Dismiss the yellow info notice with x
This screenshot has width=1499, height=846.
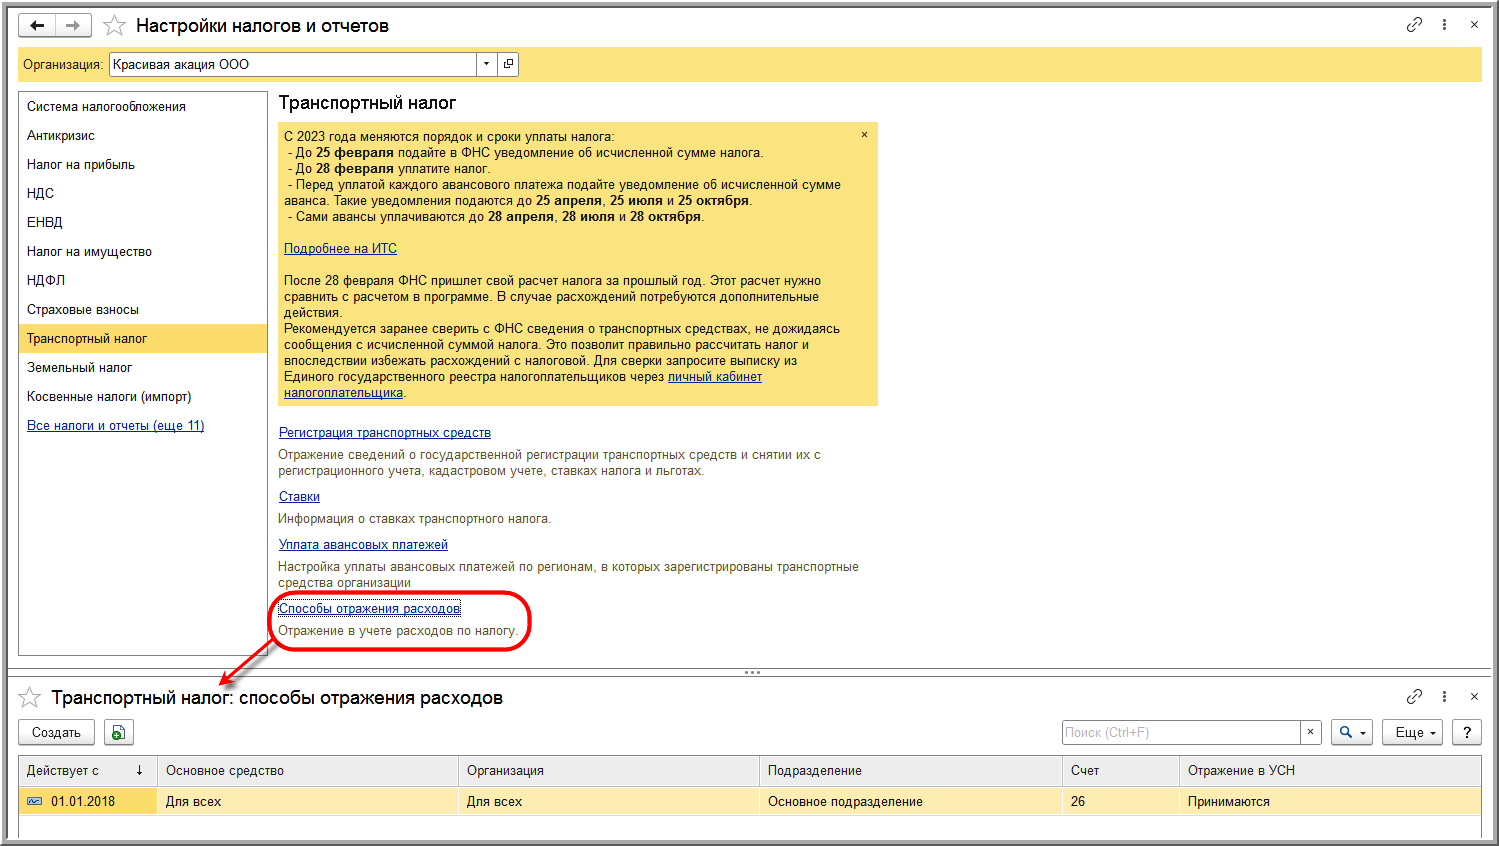point(864,134)
